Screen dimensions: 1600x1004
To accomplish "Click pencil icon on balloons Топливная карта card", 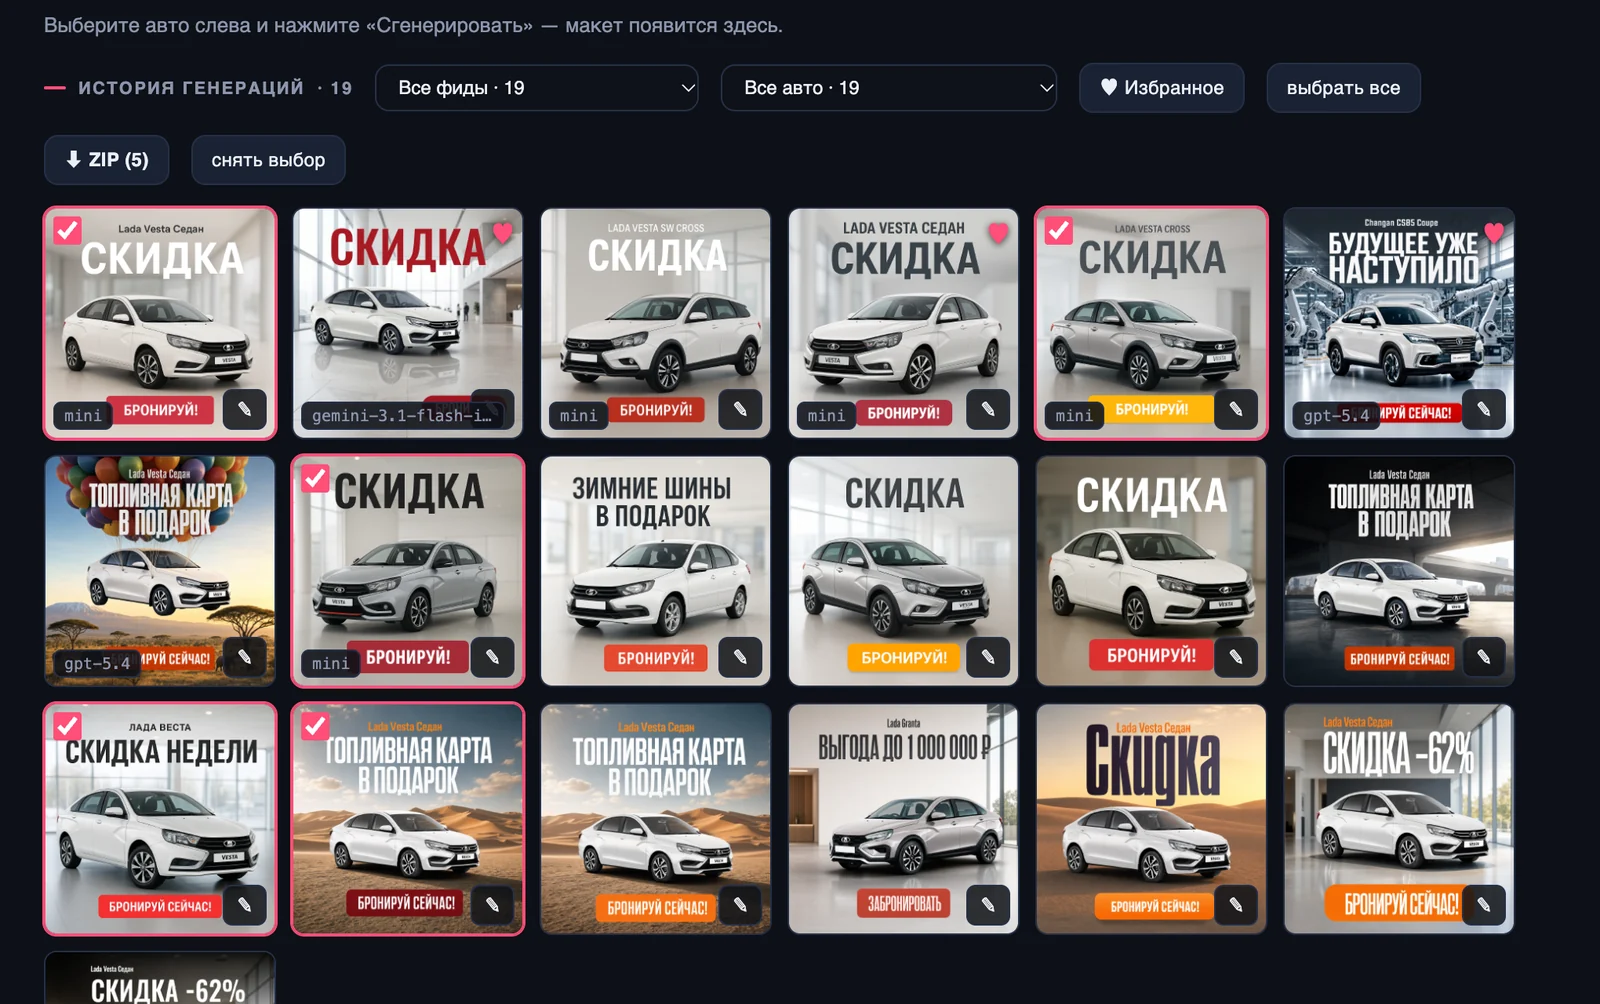I will [x=244, y=657].
